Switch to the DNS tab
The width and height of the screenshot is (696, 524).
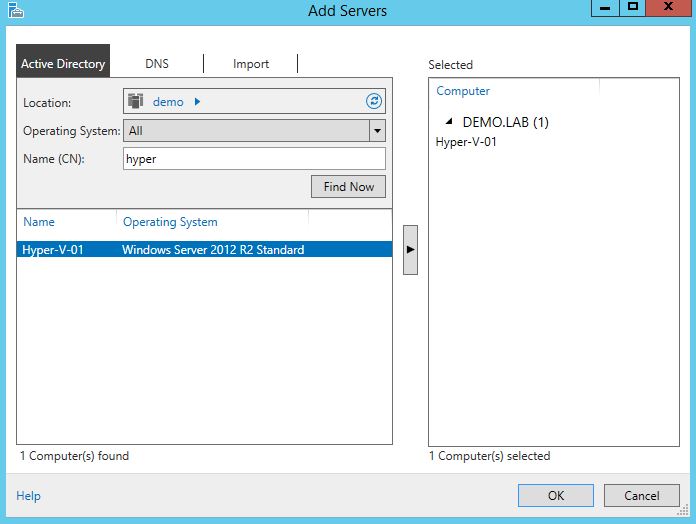click(157, 64)
